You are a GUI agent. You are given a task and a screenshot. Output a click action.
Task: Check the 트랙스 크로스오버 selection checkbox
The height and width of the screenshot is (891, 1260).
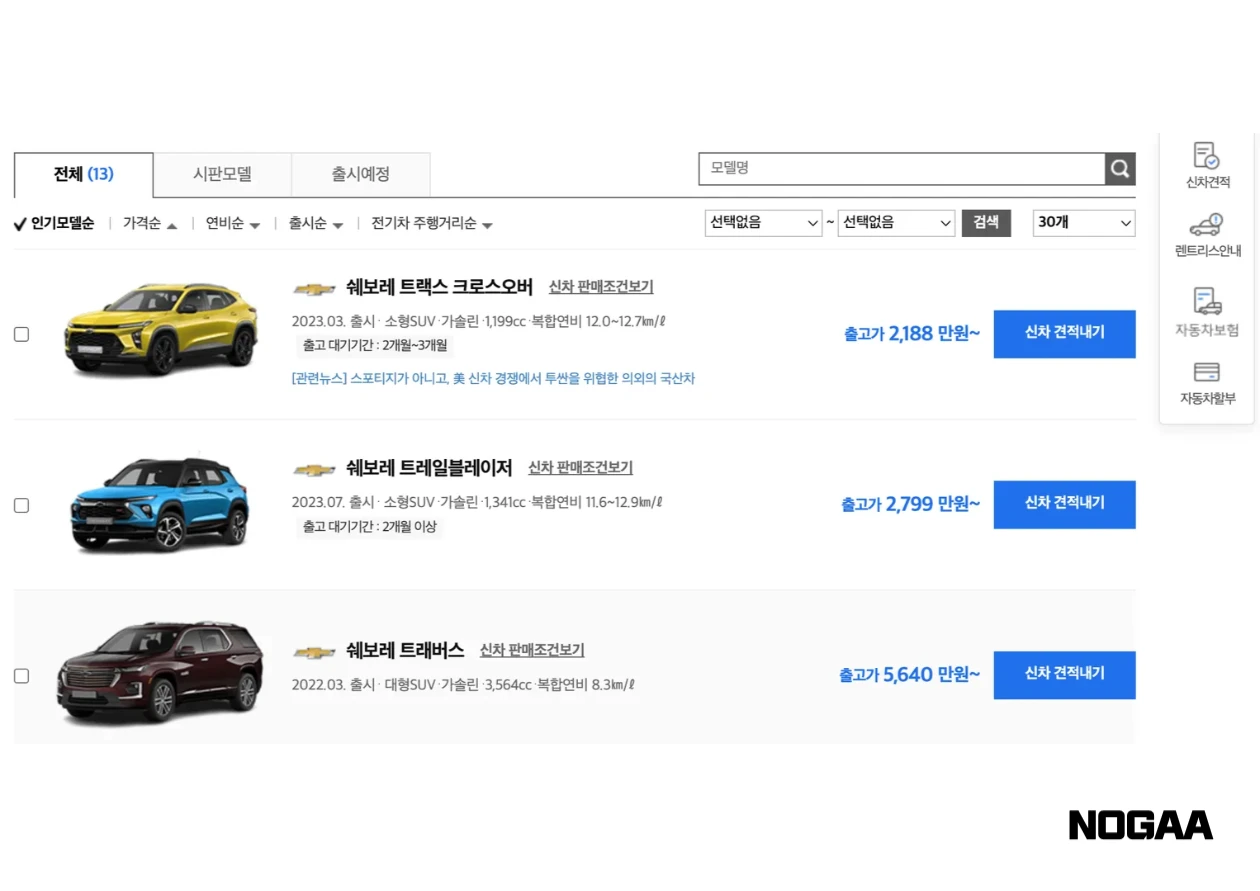pos(21,334)
